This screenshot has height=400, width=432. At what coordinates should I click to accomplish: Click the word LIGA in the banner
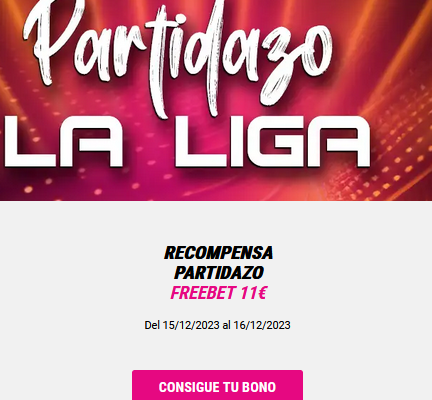272,141
